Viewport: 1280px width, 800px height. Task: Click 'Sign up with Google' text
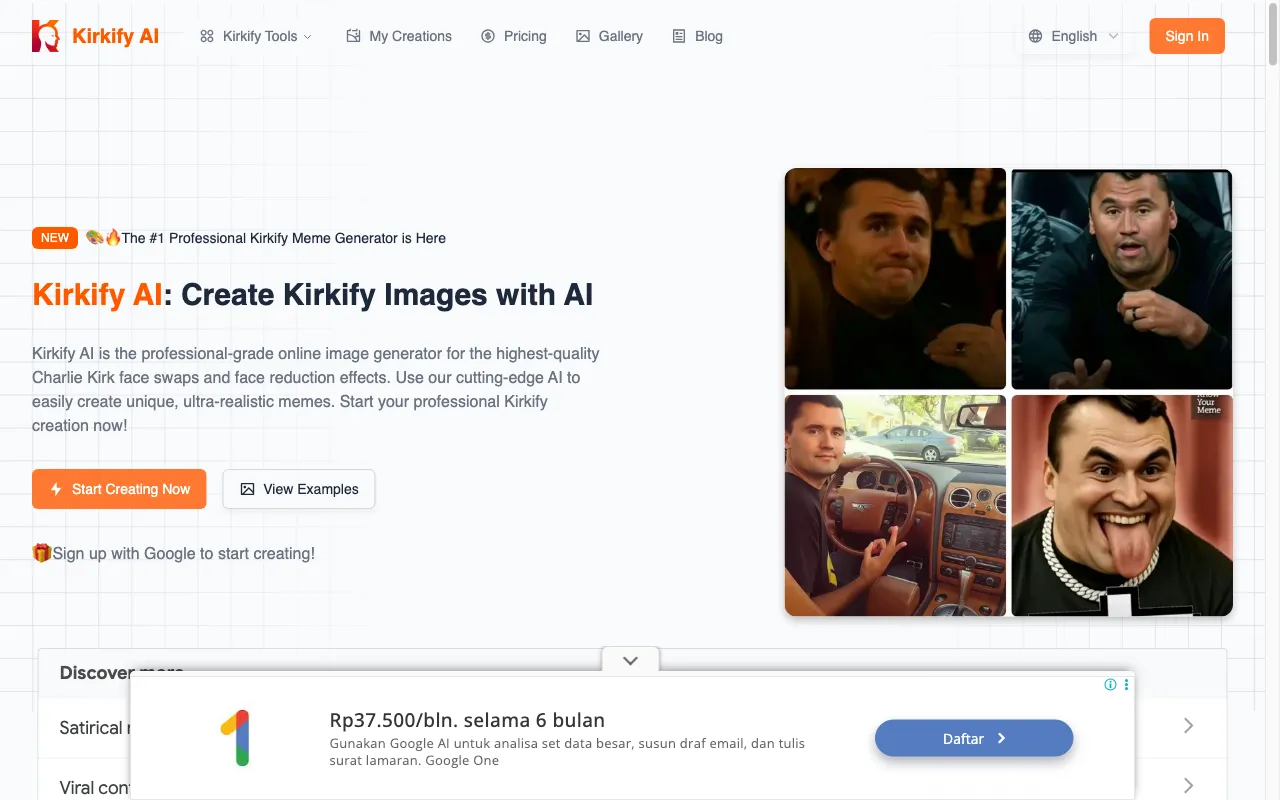click(183, 553)
